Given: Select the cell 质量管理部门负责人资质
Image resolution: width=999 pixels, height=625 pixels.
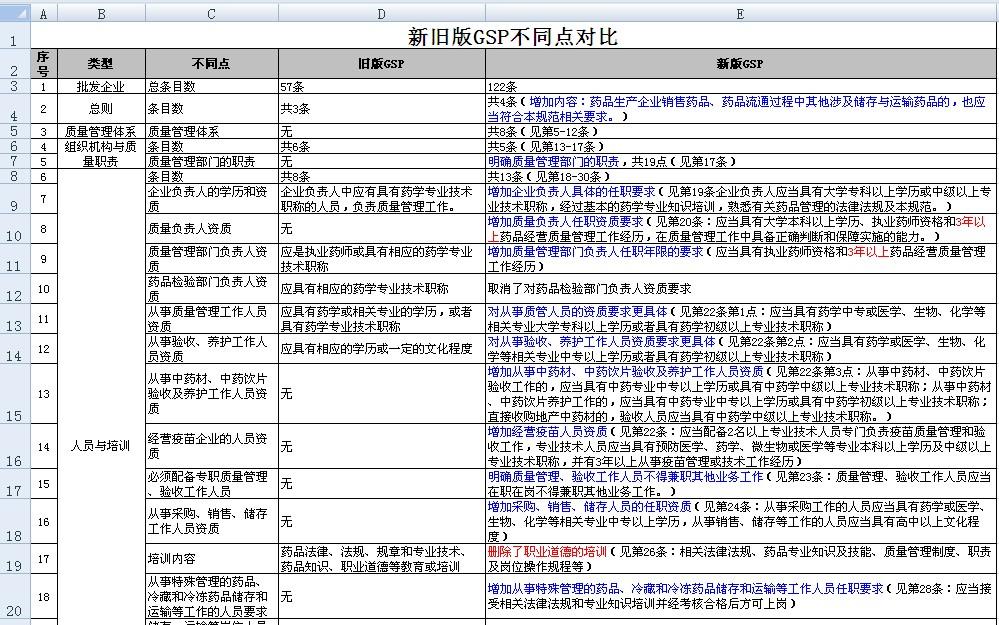Looking at the screenshot, I should click(212, 259).
